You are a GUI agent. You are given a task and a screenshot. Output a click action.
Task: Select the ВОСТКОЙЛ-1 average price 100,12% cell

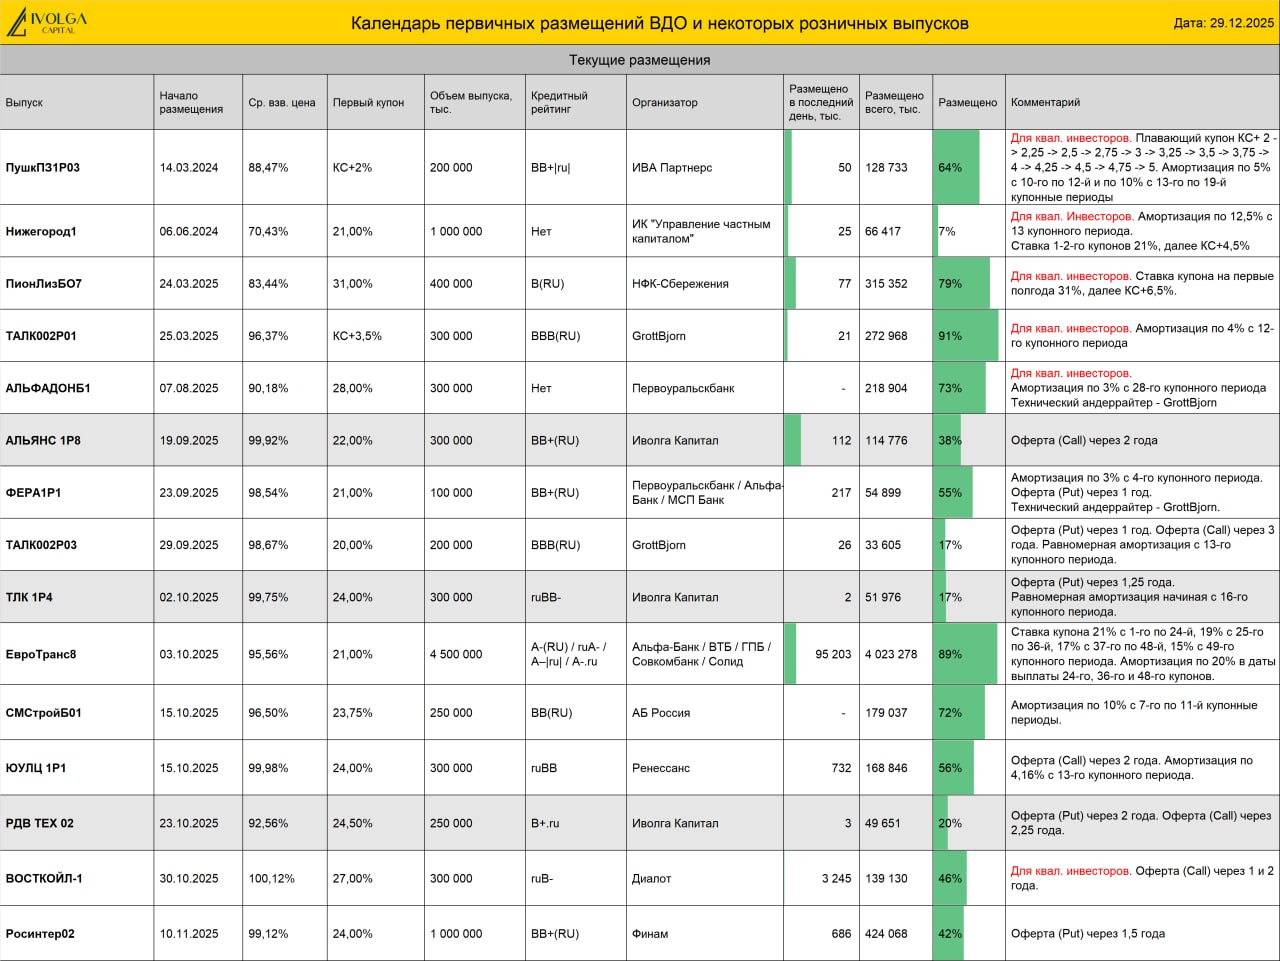(285, 878)
